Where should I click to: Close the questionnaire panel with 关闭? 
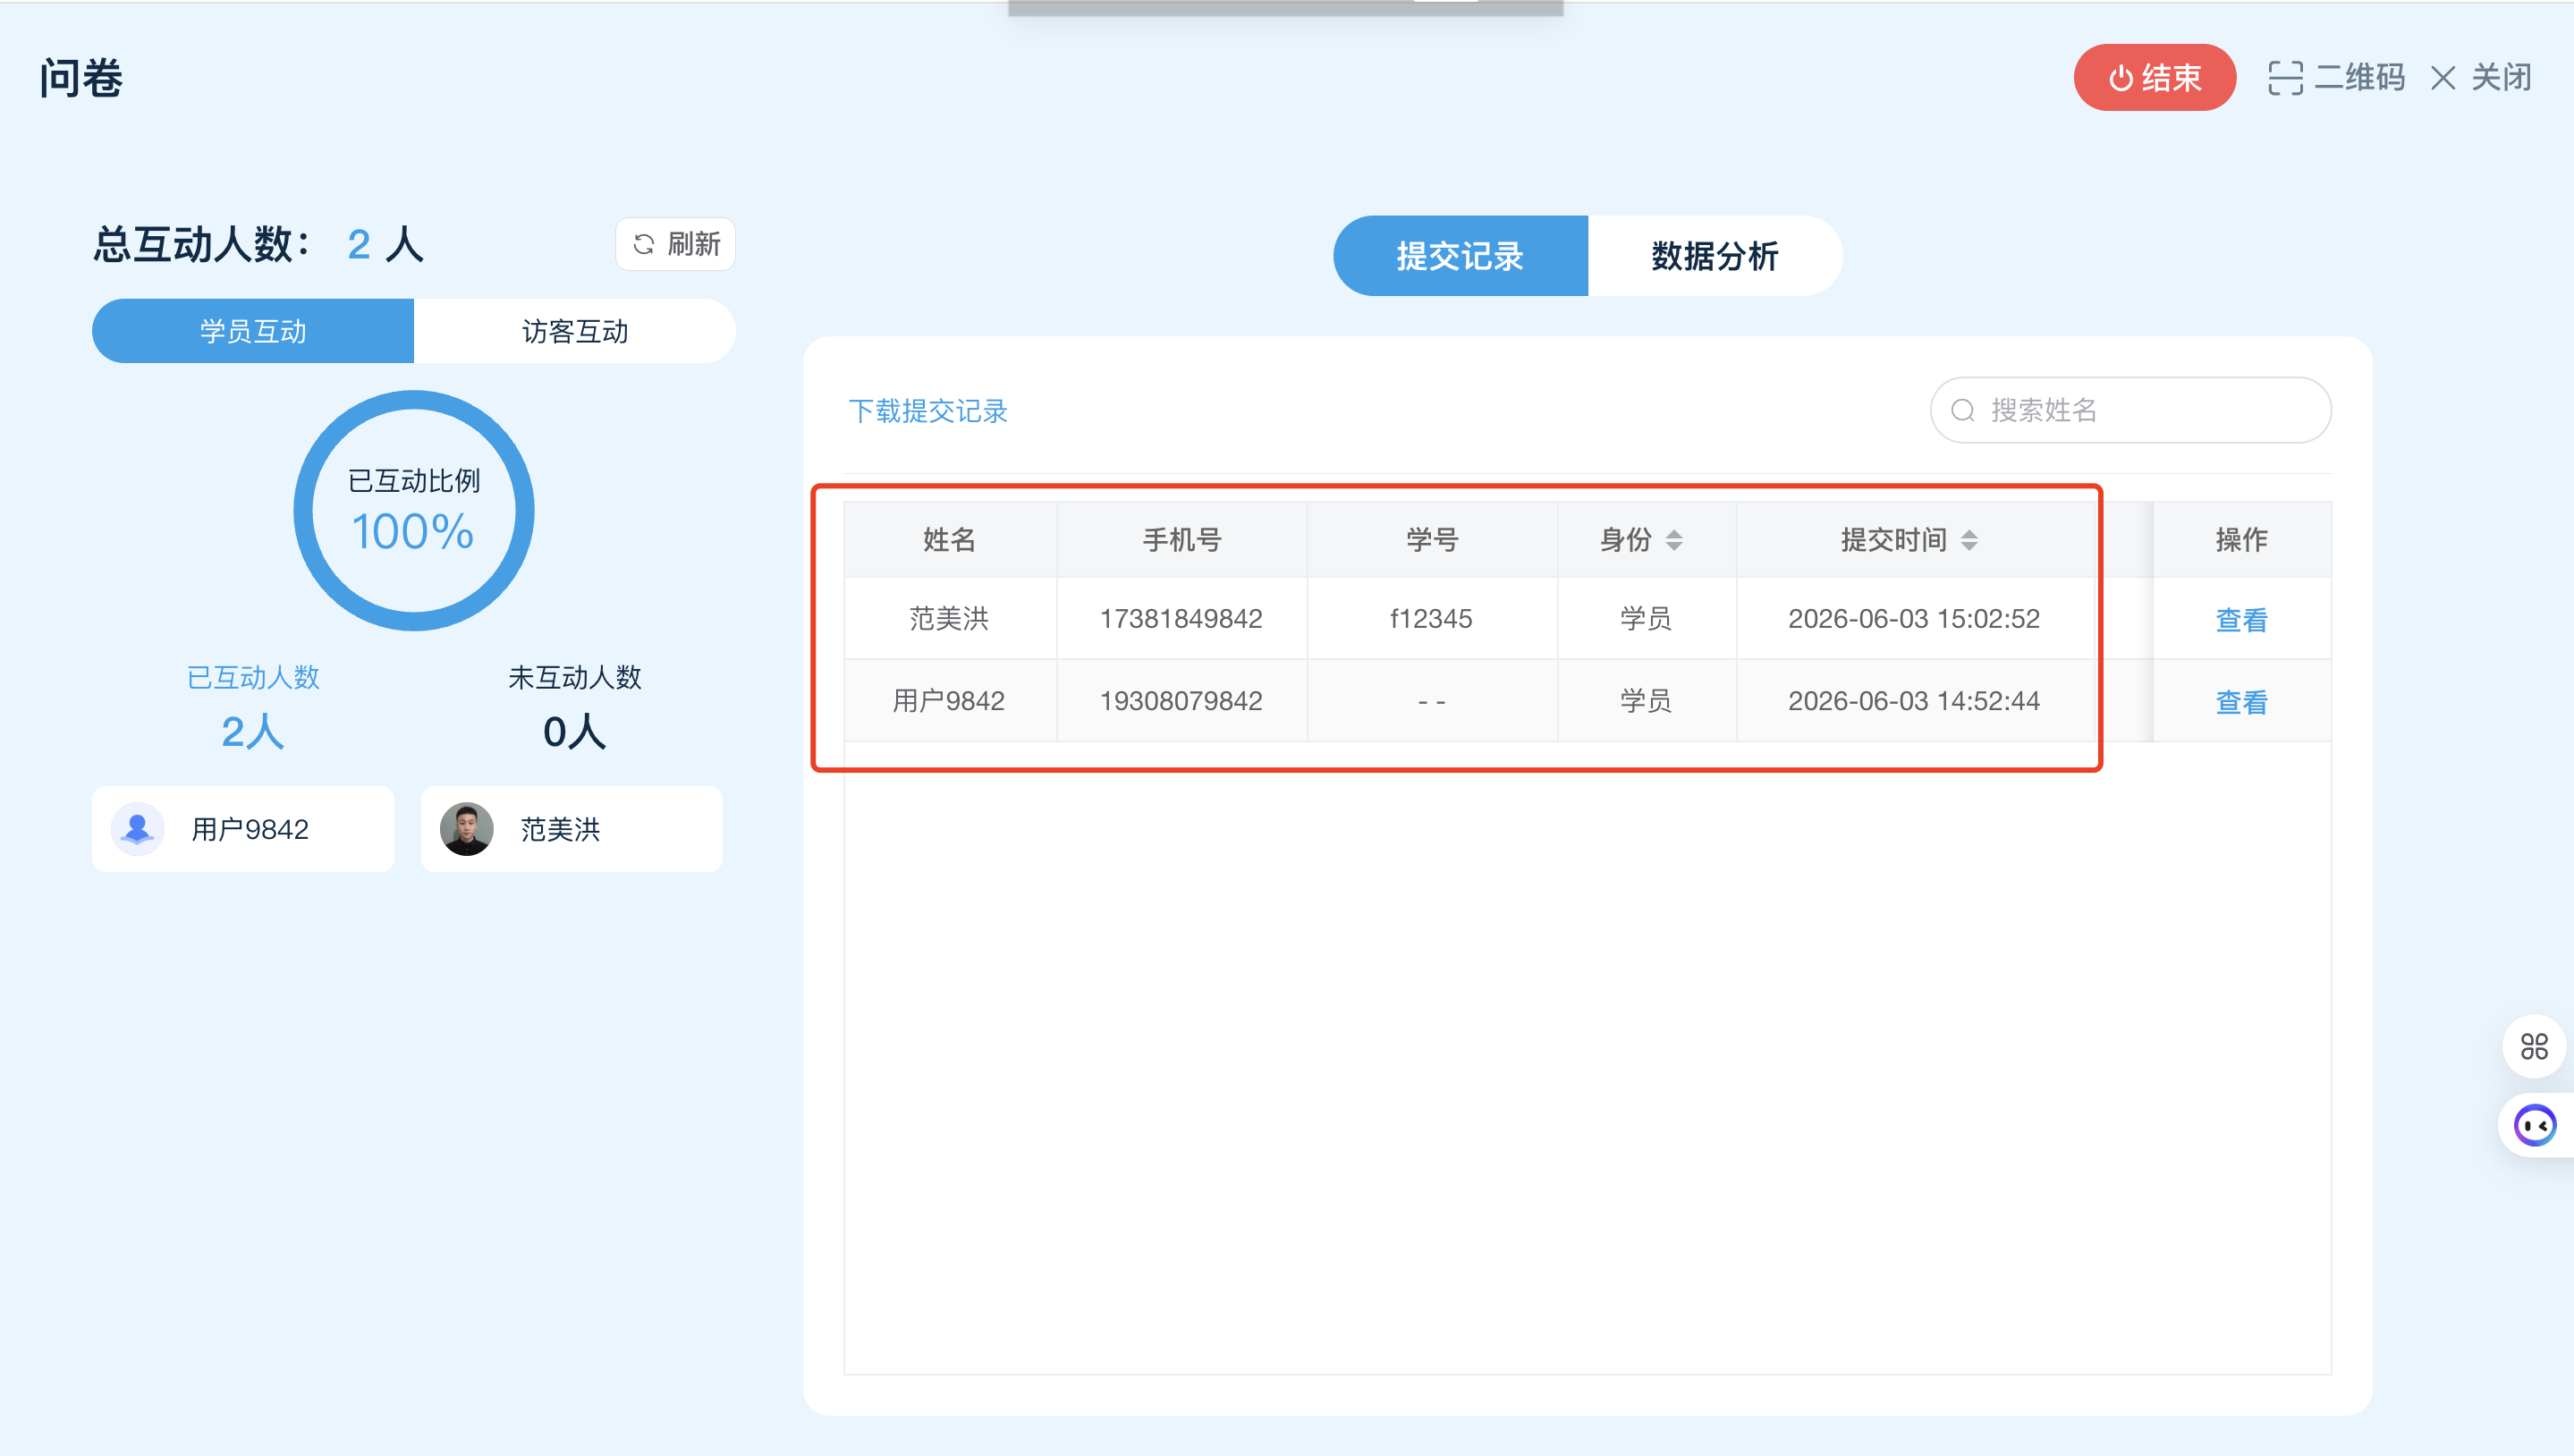click(x=2481, y=77)
